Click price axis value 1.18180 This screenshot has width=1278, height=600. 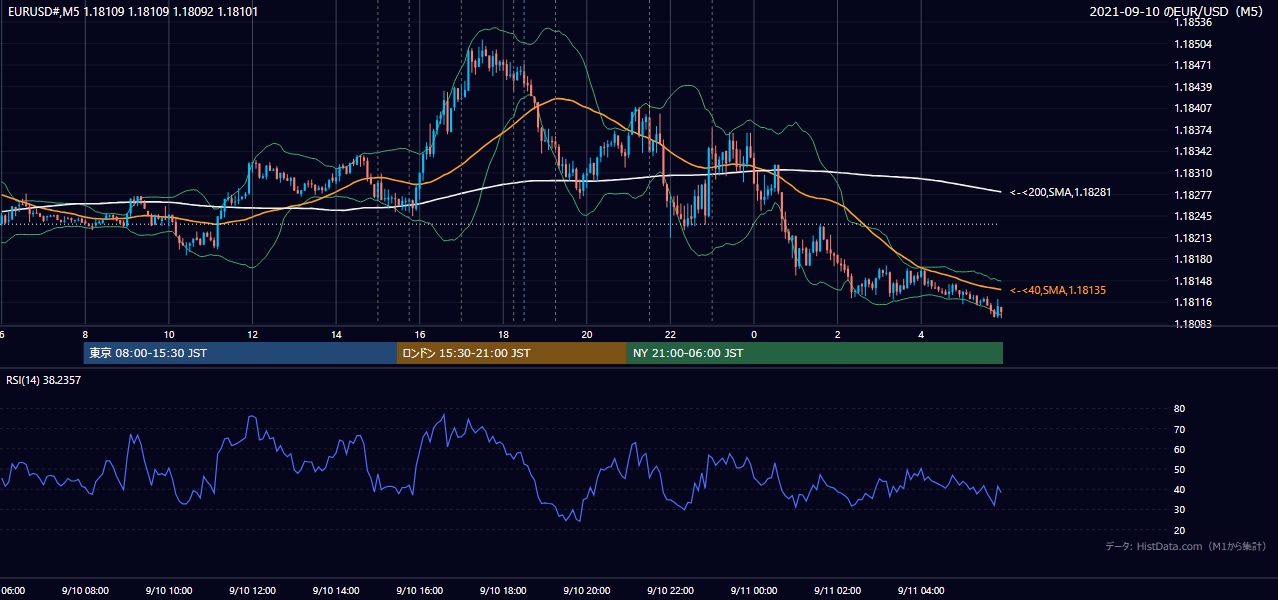pyautogui.click(x=1194, y=259)
